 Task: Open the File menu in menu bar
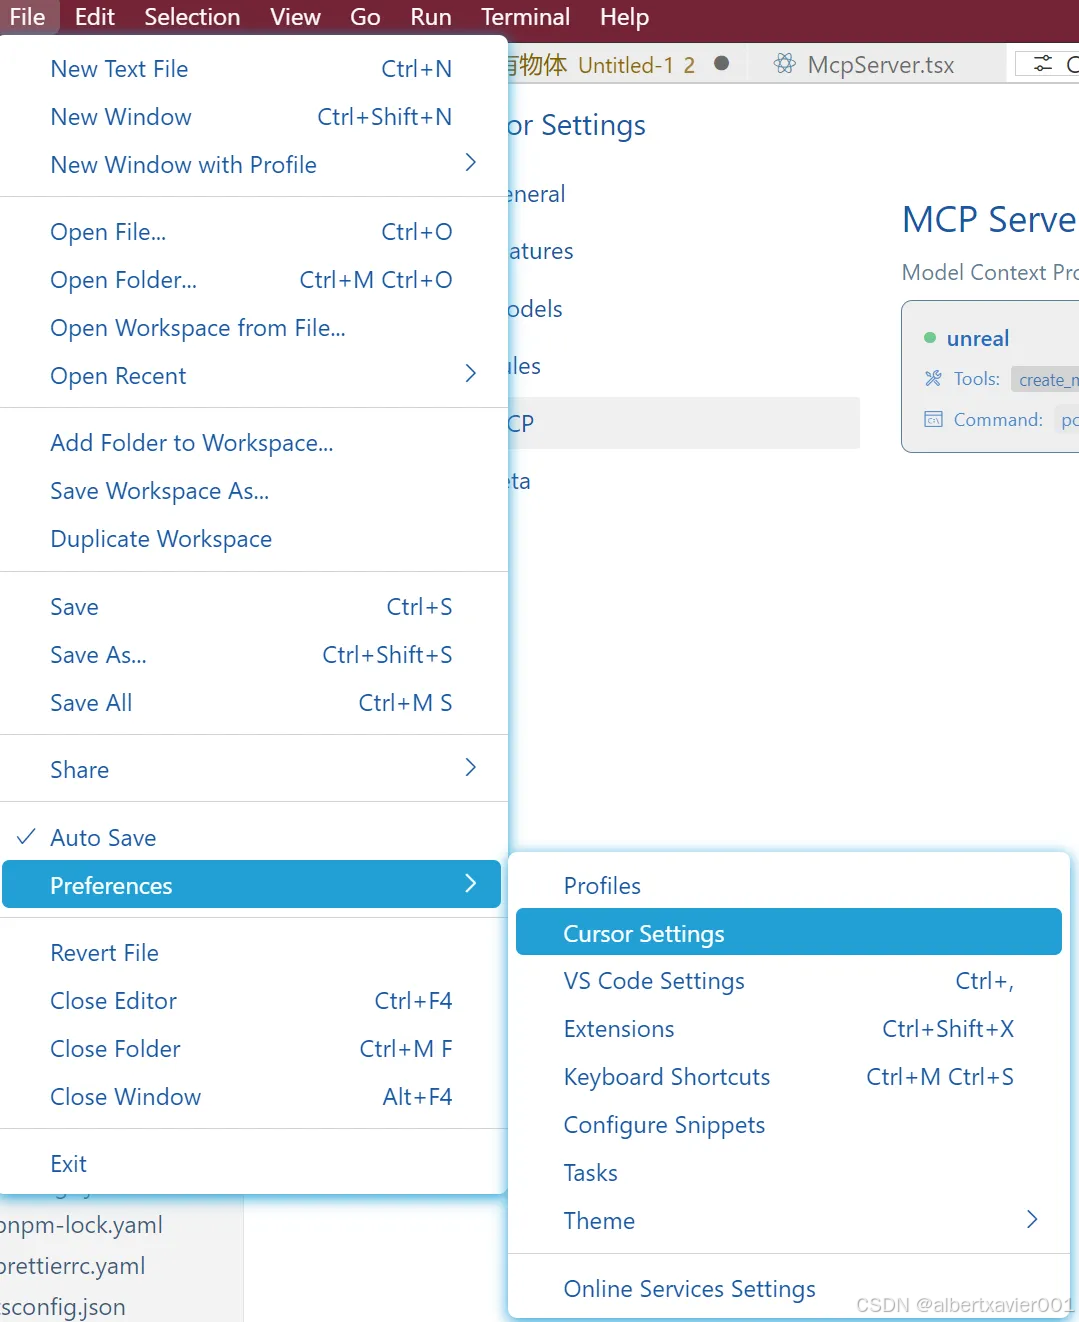[27, 17]
